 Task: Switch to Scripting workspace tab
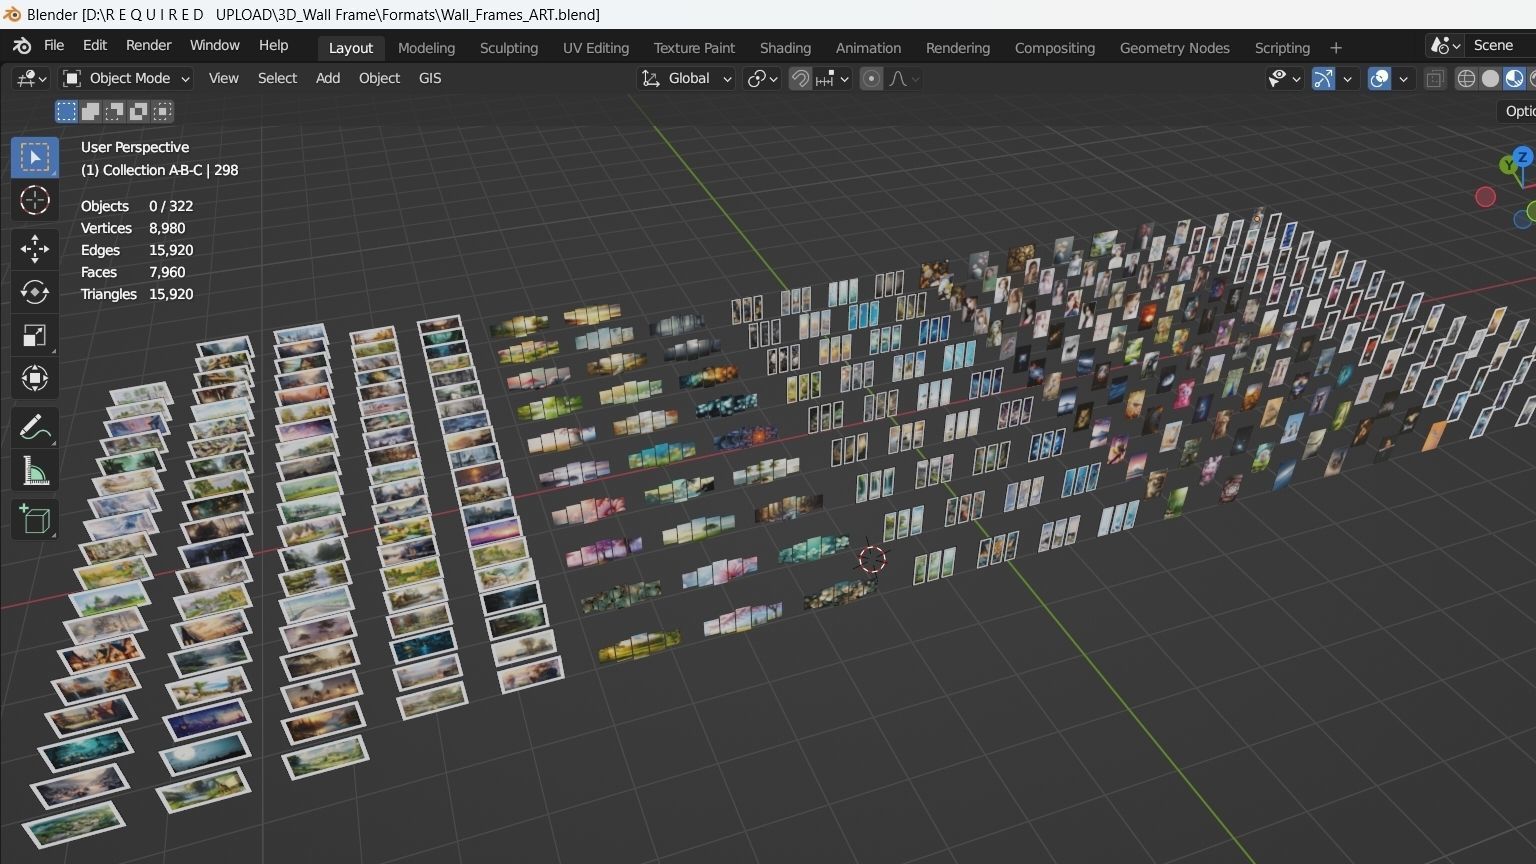click(1282, 48)
